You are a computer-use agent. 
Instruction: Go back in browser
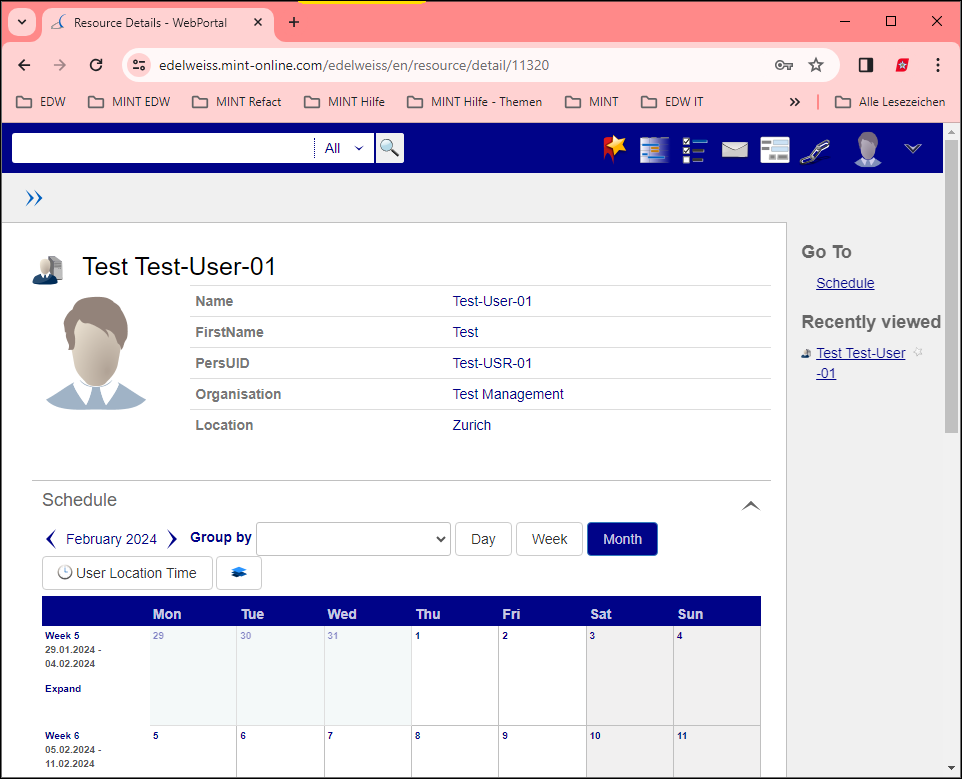(x=25, y=65)
